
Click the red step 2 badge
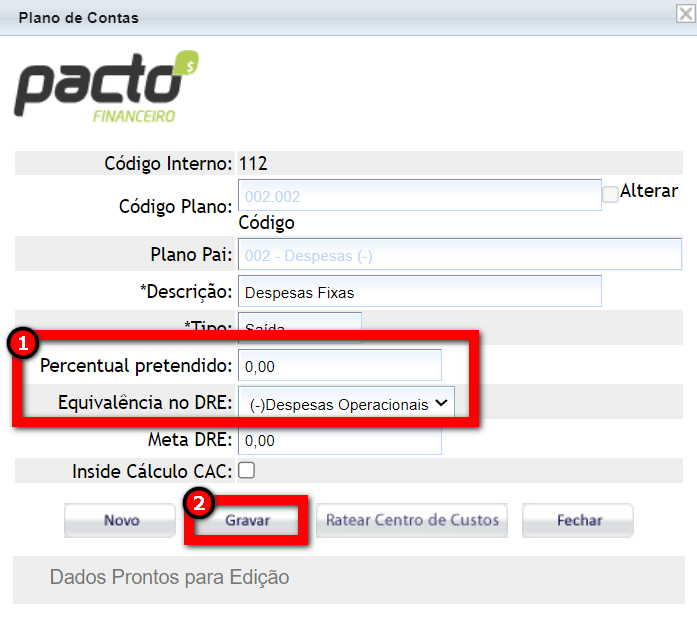(198, 503)
